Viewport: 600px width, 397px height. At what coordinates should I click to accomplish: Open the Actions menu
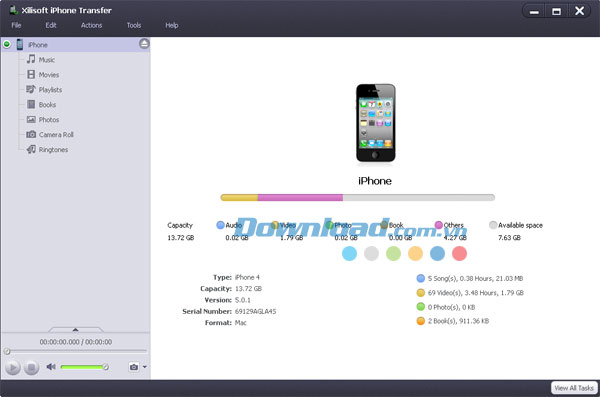tap(91, 25)
